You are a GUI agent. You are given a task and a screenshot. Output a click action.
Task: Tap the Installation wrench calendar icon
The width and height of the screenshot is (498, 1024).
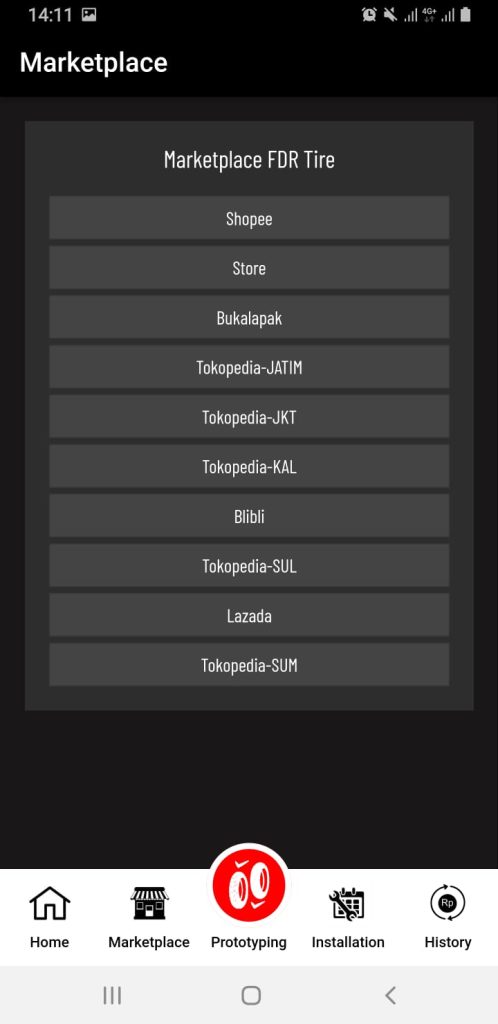(x=347, y=904)
